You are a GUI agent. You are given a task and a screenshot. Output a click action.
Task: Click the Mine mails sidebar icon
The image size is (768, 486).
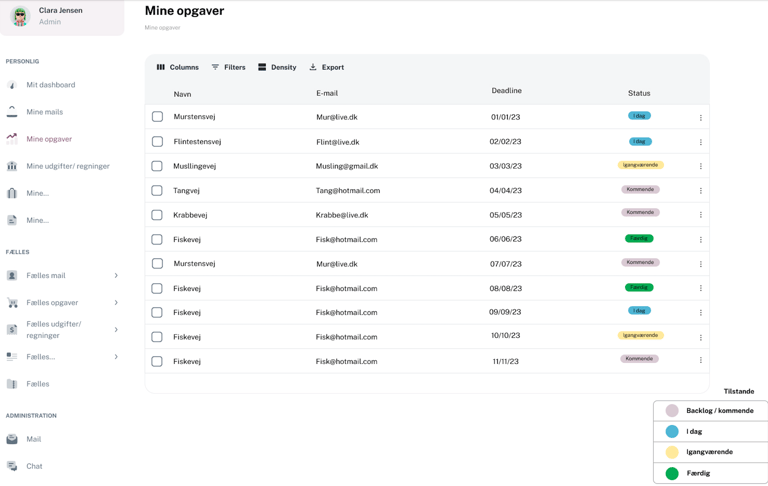(12, 112)
